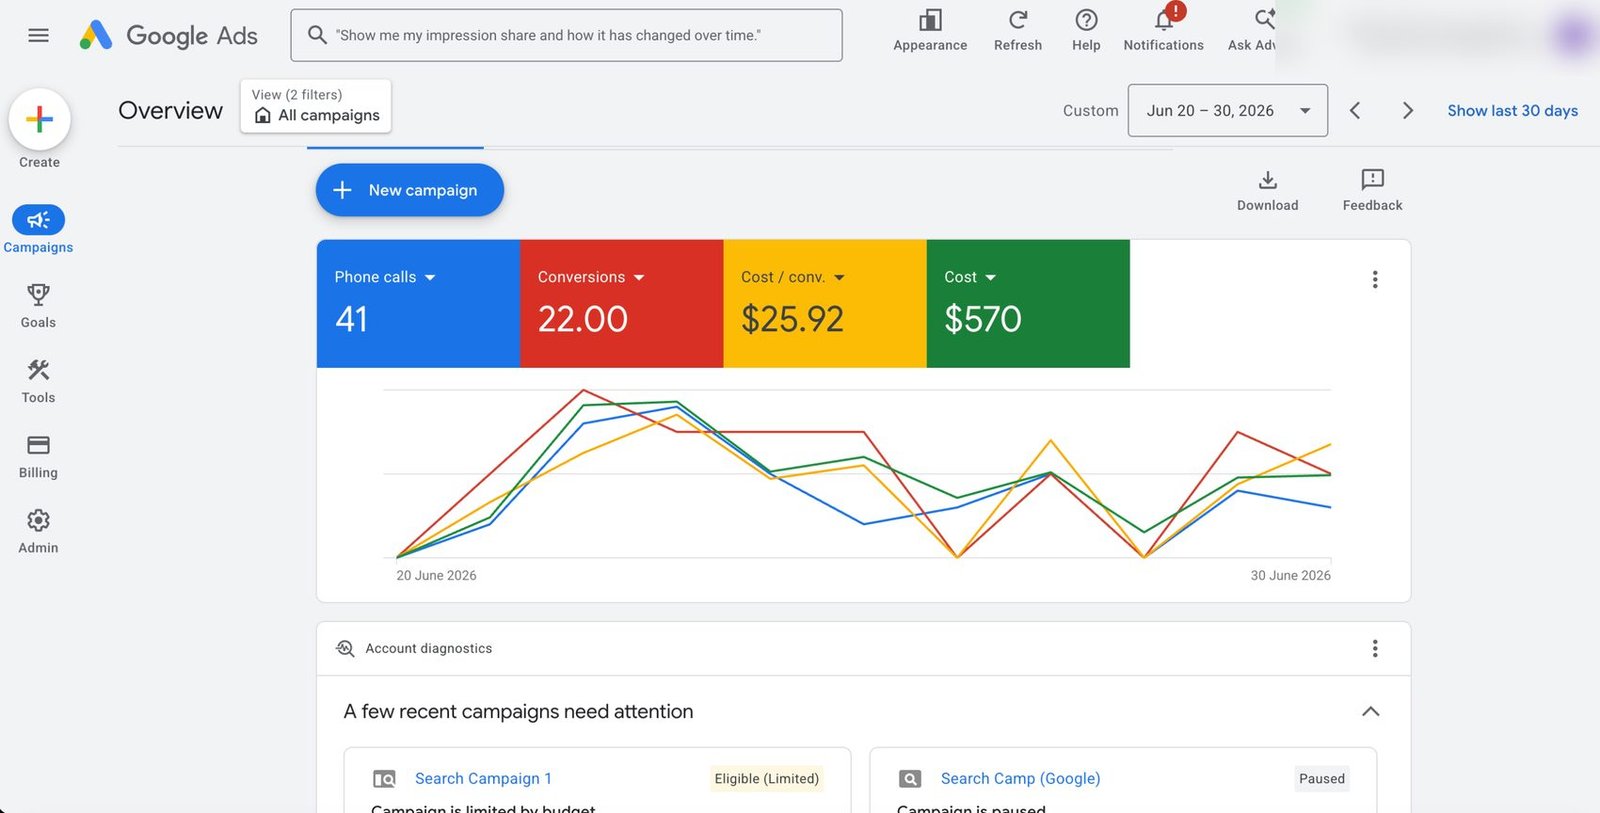Change the Cost metric
The width and height of the screenshot is (1600, 813).
pos(970,277)
